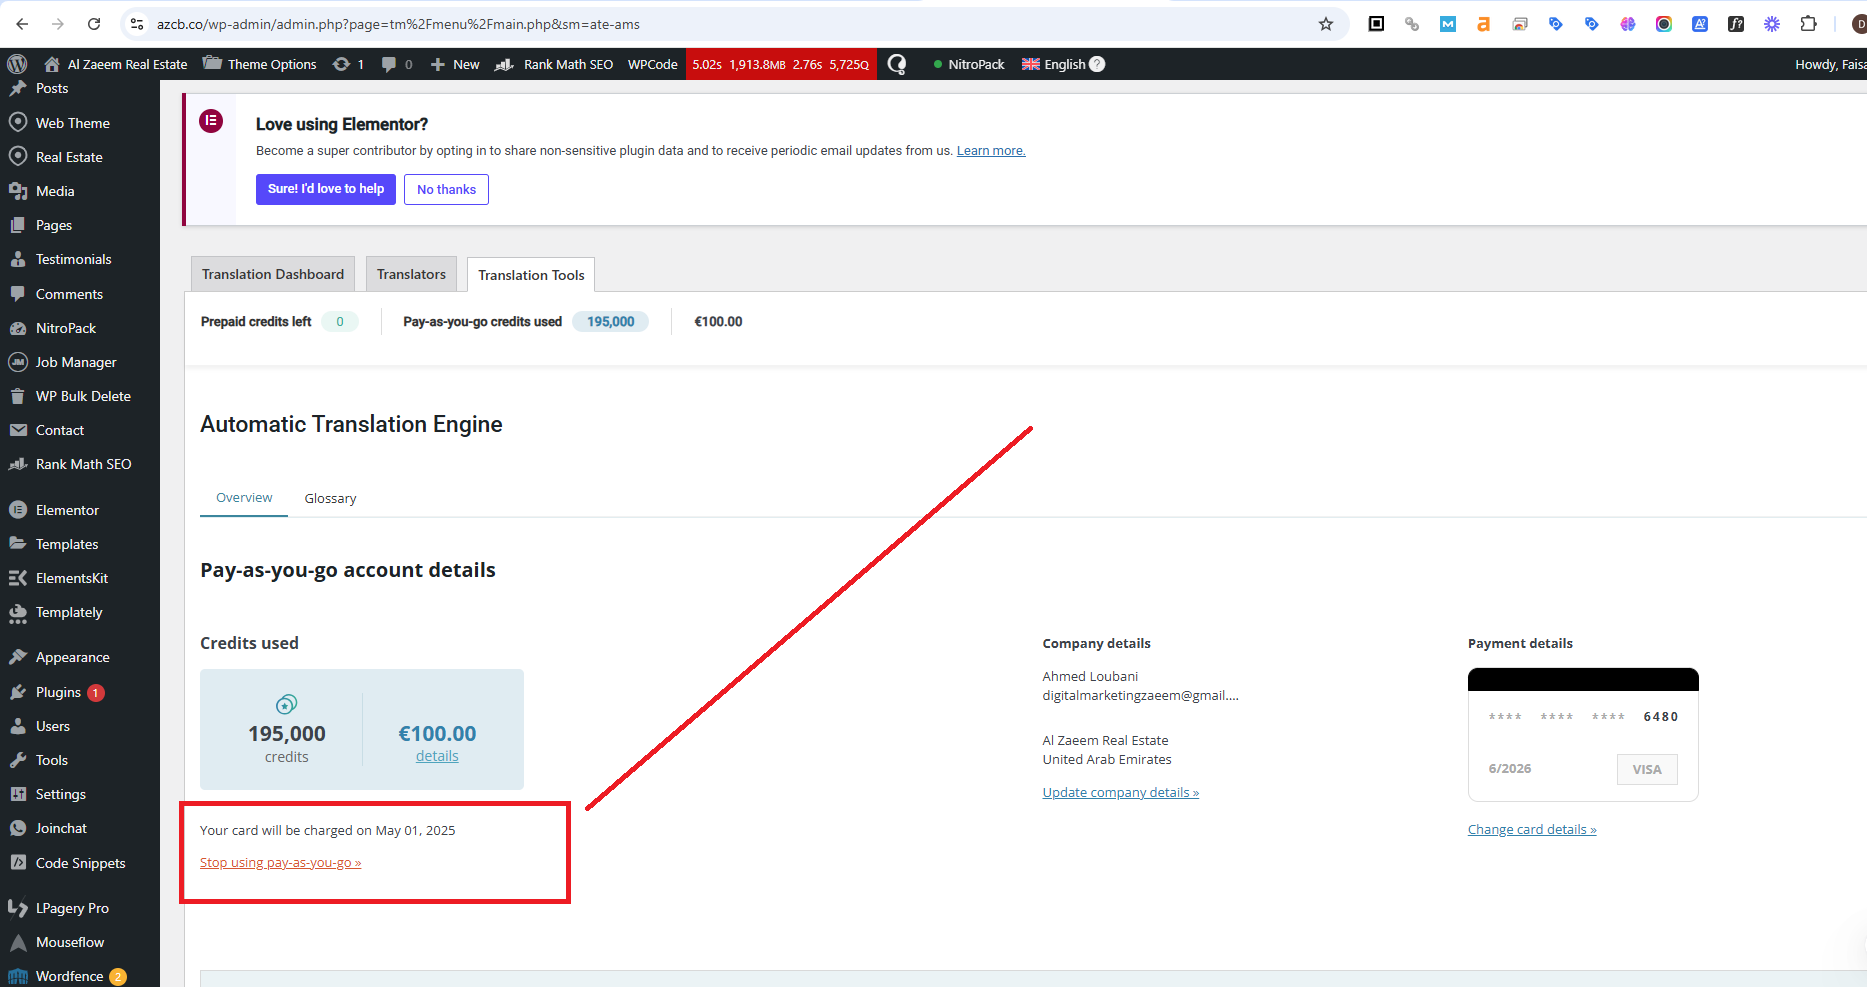Viewport: 1867px width, 987px height.
Task: Click the WordPress logo in admin bar
Action: click(x=17, y=64)
